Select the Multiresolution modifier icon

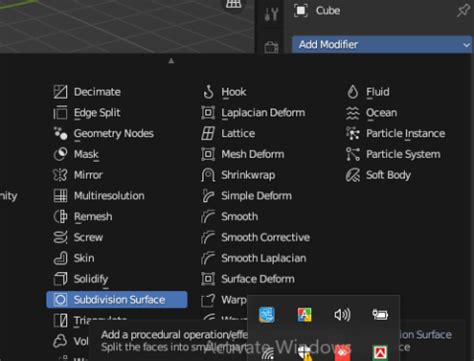pyautogui.click(x=60, y=196)
